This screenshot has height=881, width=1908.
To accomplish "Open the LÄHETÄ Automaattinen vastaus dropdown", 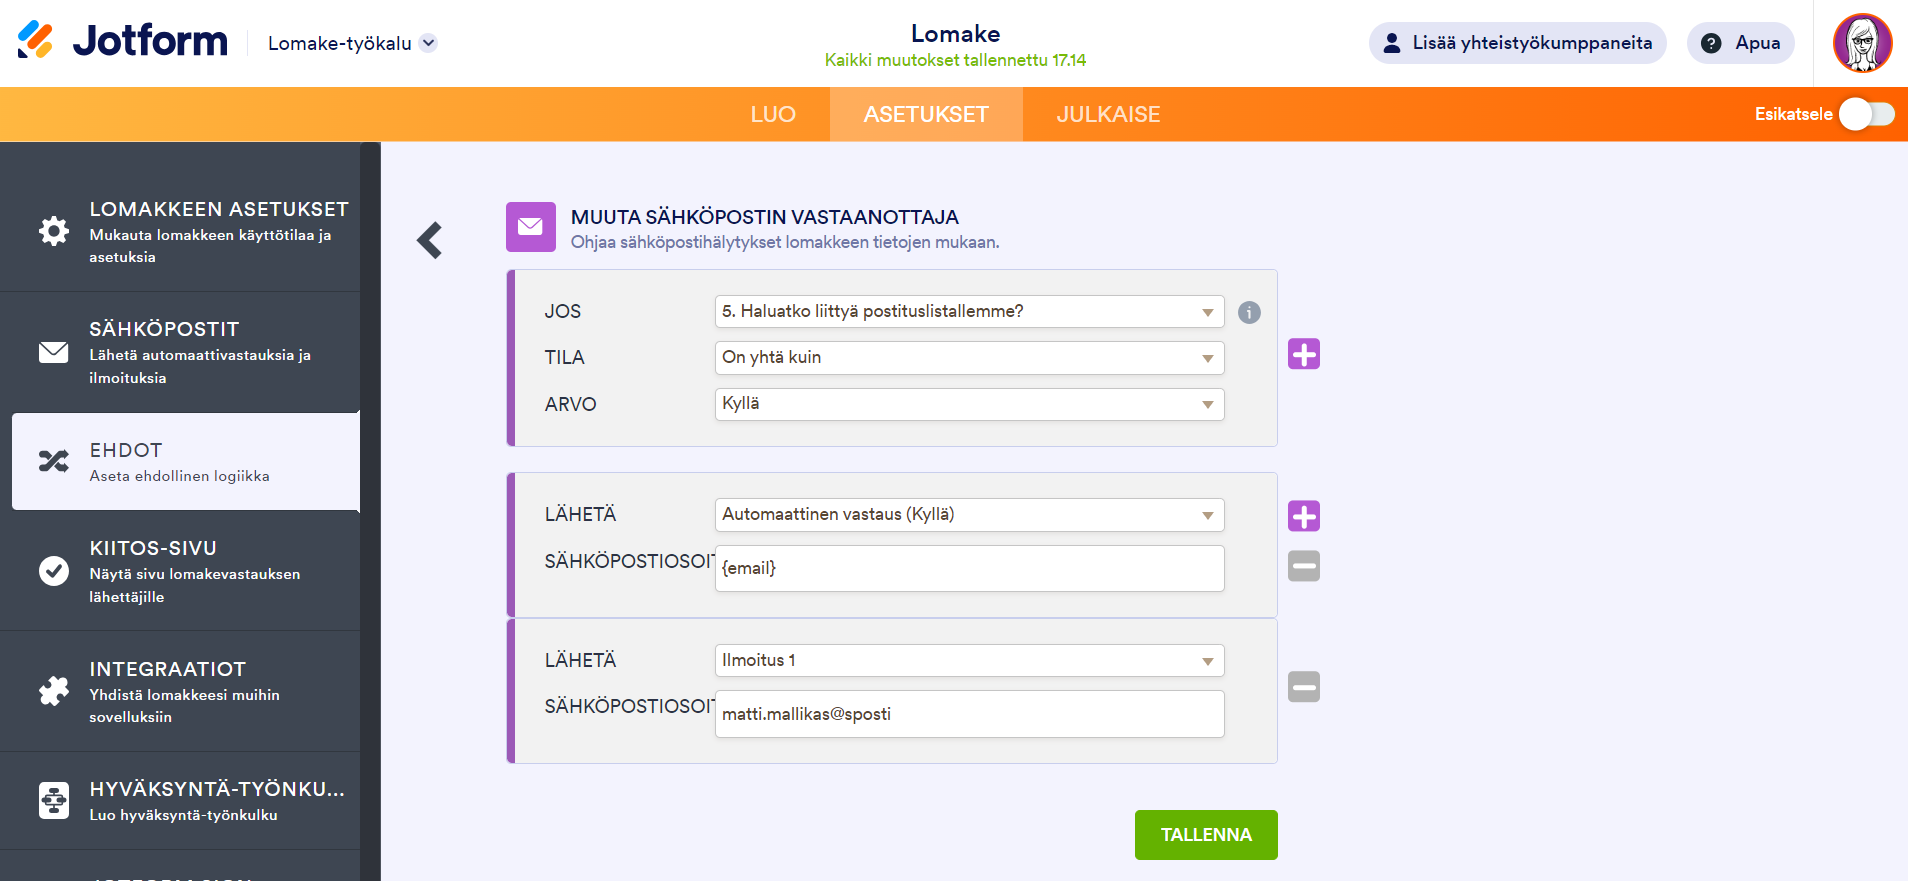I will [969, 514].
